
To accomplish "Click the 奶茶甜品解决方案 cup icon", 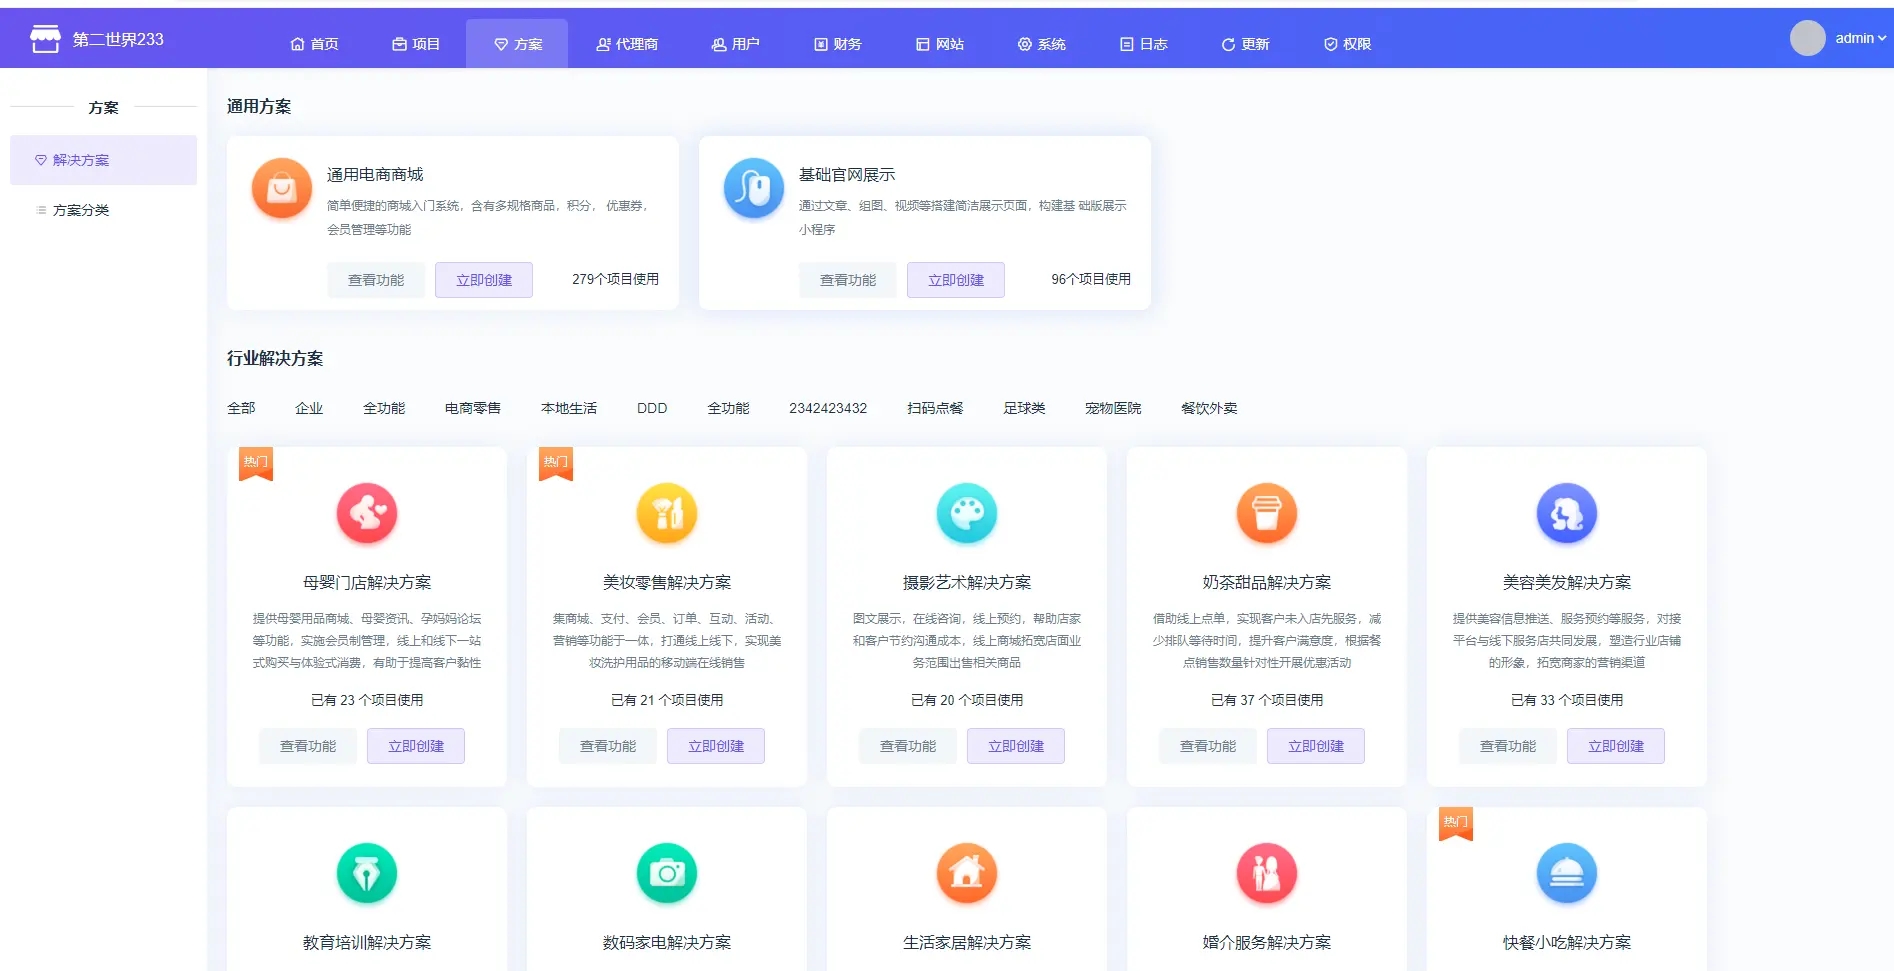I will click(x=1267, y=513).
